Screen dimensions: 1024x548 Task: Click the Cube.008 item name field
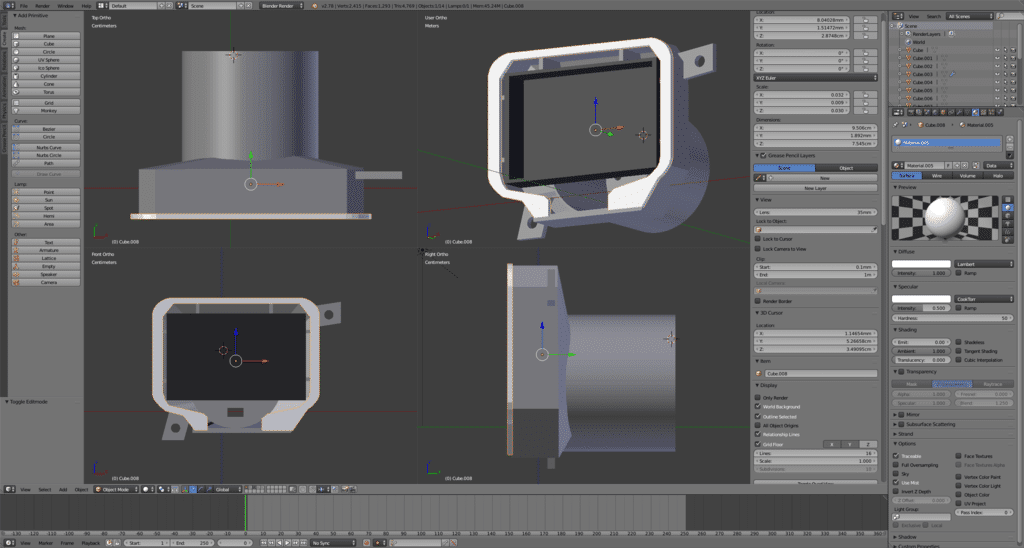click(820, 373)
